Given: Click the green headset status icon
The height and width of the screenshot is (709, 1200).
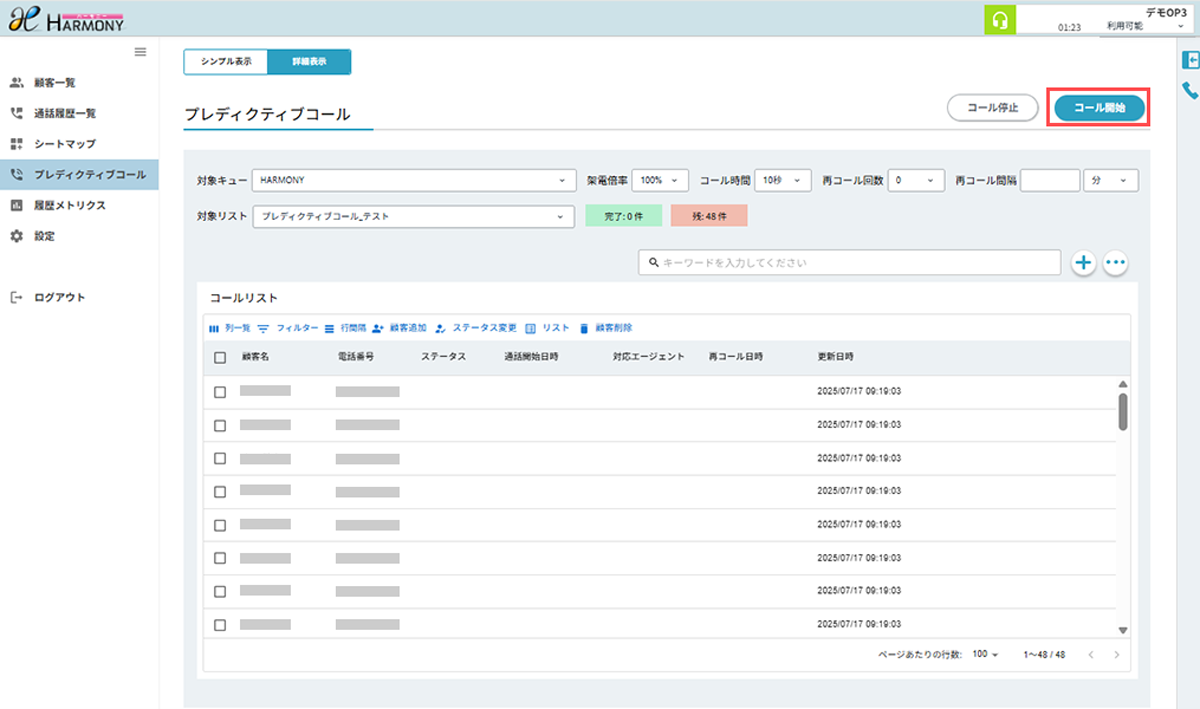Looking at the screenshot, I should 997,20.
